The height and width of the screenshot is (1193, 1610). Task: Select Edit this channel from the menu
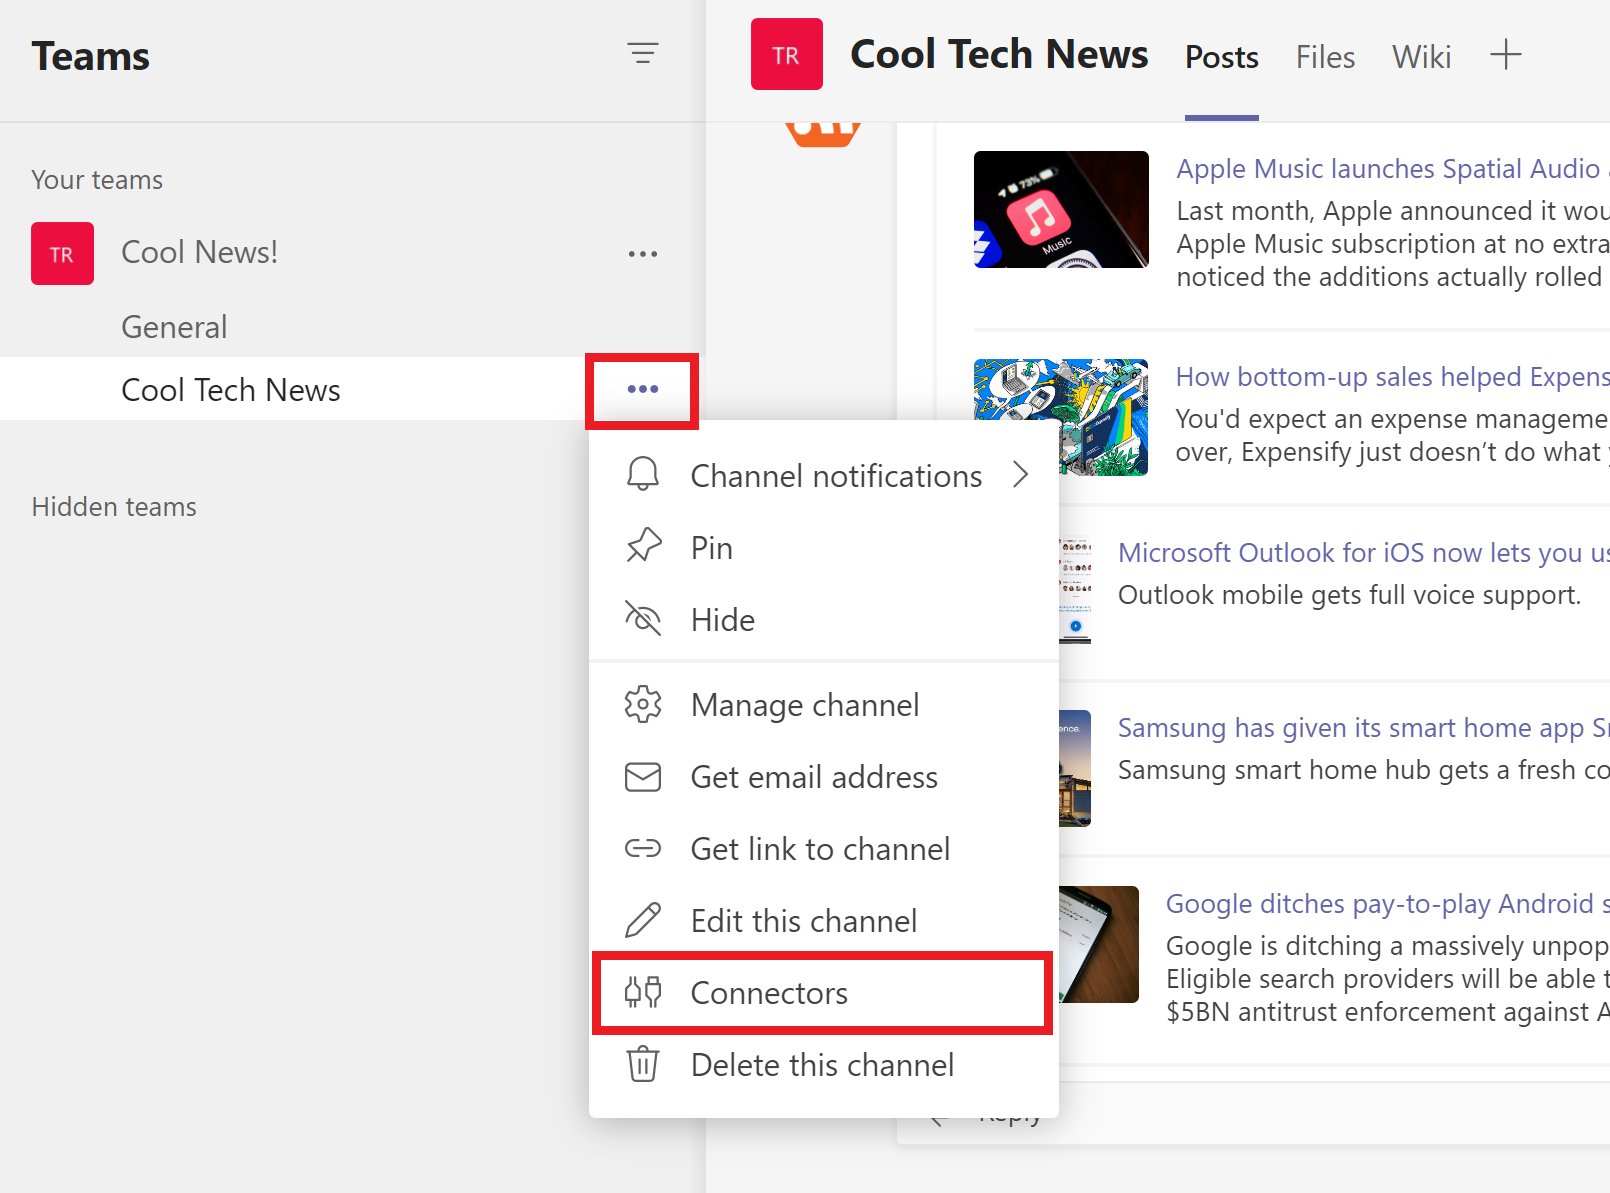click(804, 920)
